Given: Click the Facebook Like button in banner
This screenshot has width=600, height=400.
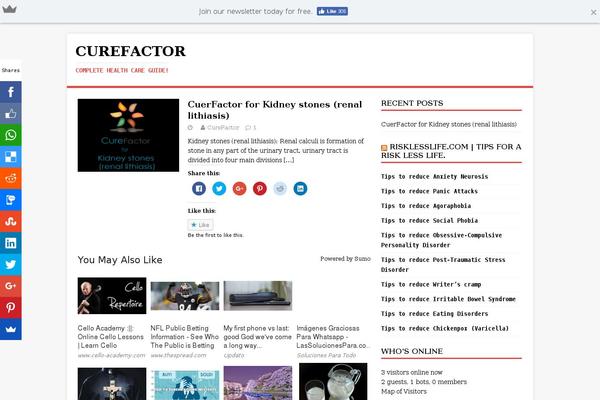Looking at the screenshot, I should click(x=332, y=11).
